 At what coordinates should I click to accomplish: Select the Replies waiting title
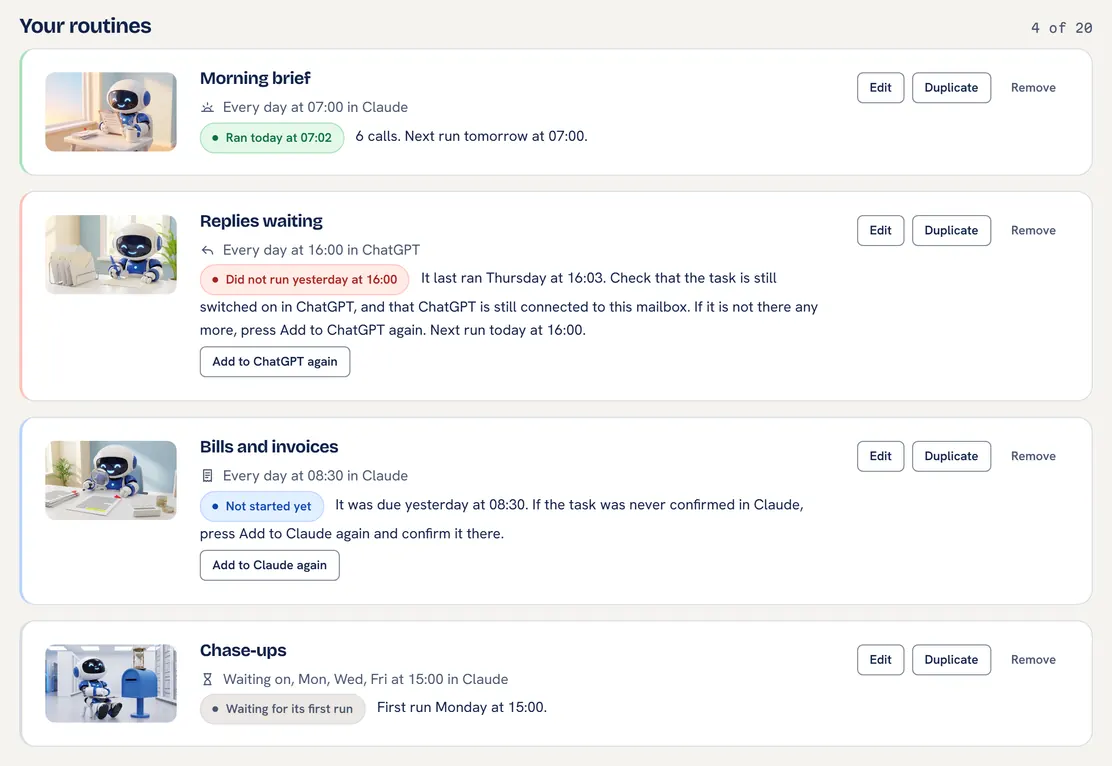pos(261,221)
